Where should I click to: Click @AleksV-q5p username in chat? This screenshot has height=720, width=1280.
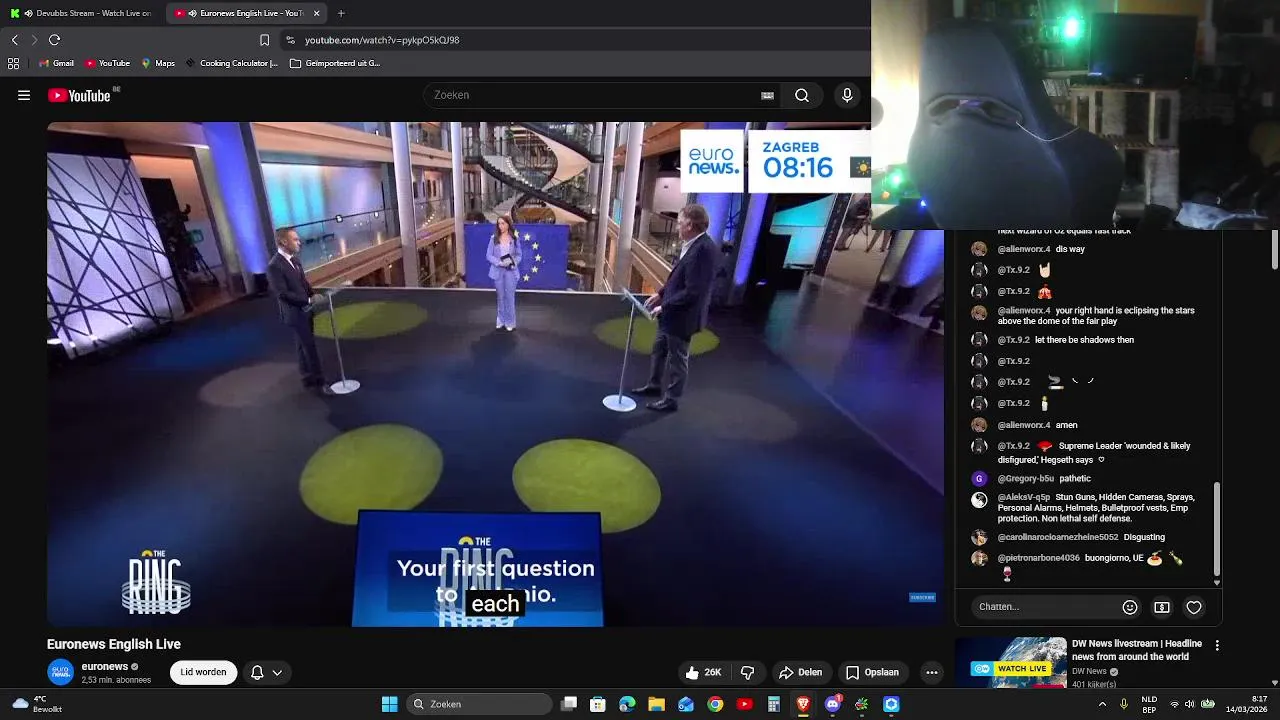click(1024, 497)
